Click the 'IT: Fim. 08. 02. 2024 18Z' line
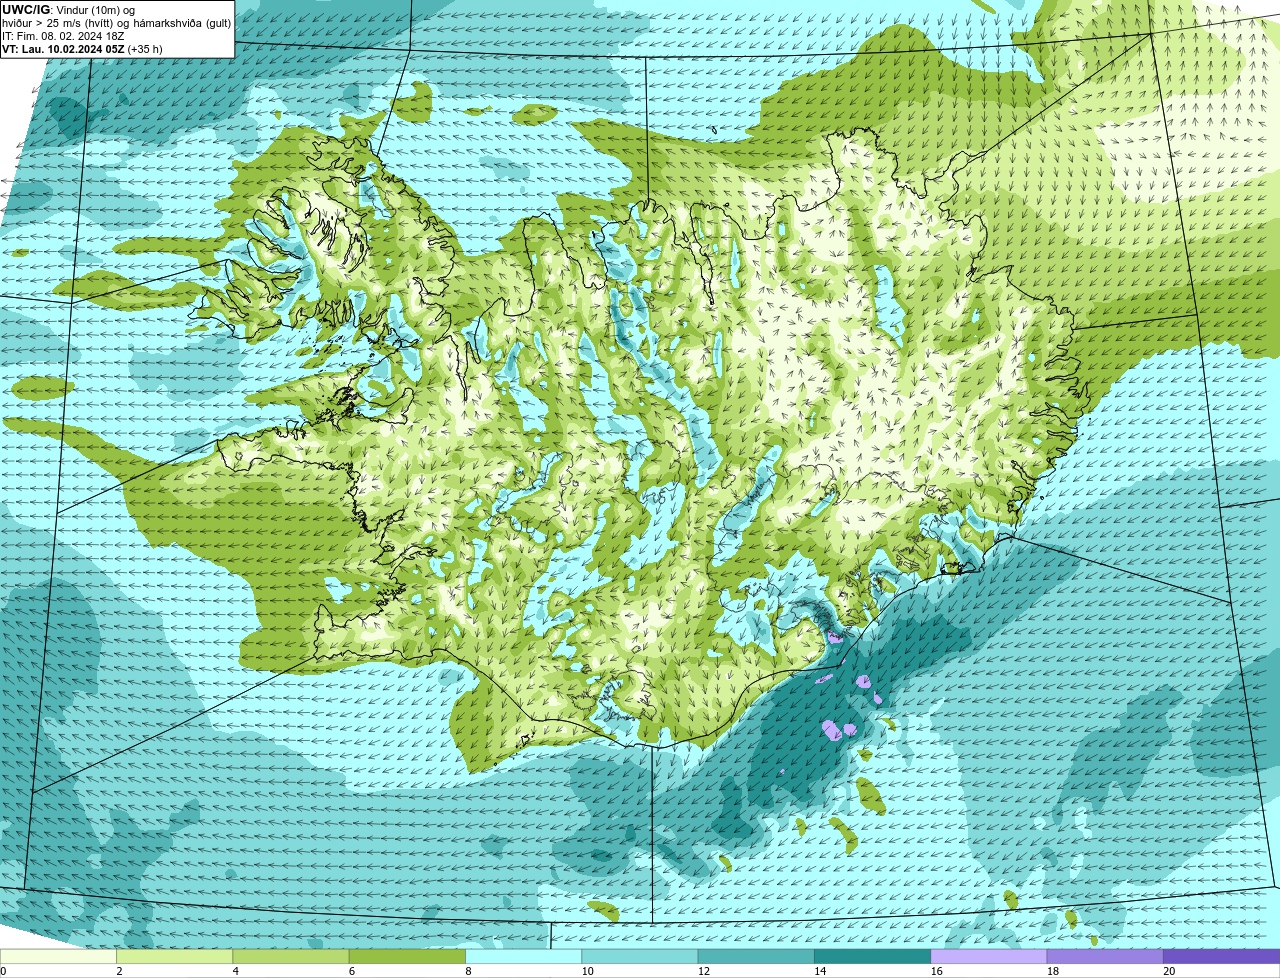The width and height of the screenshot is (1280, 978). coord(63,35)
